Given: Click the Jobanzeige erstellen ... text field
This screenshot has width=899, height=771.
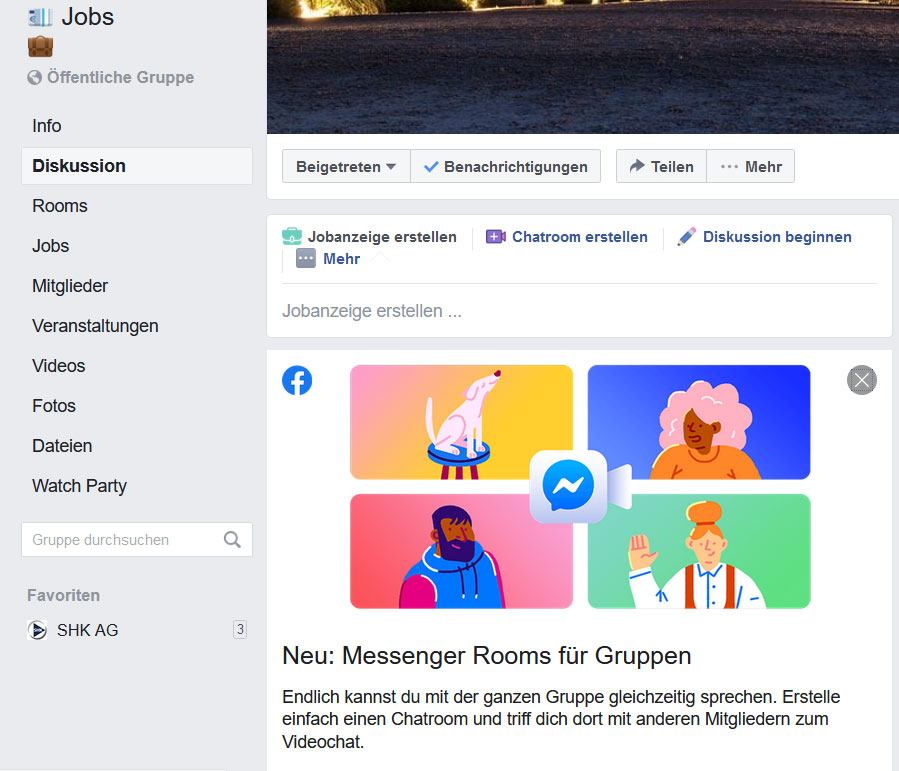Looking at the screenshot, I should [x=579, y=311].
